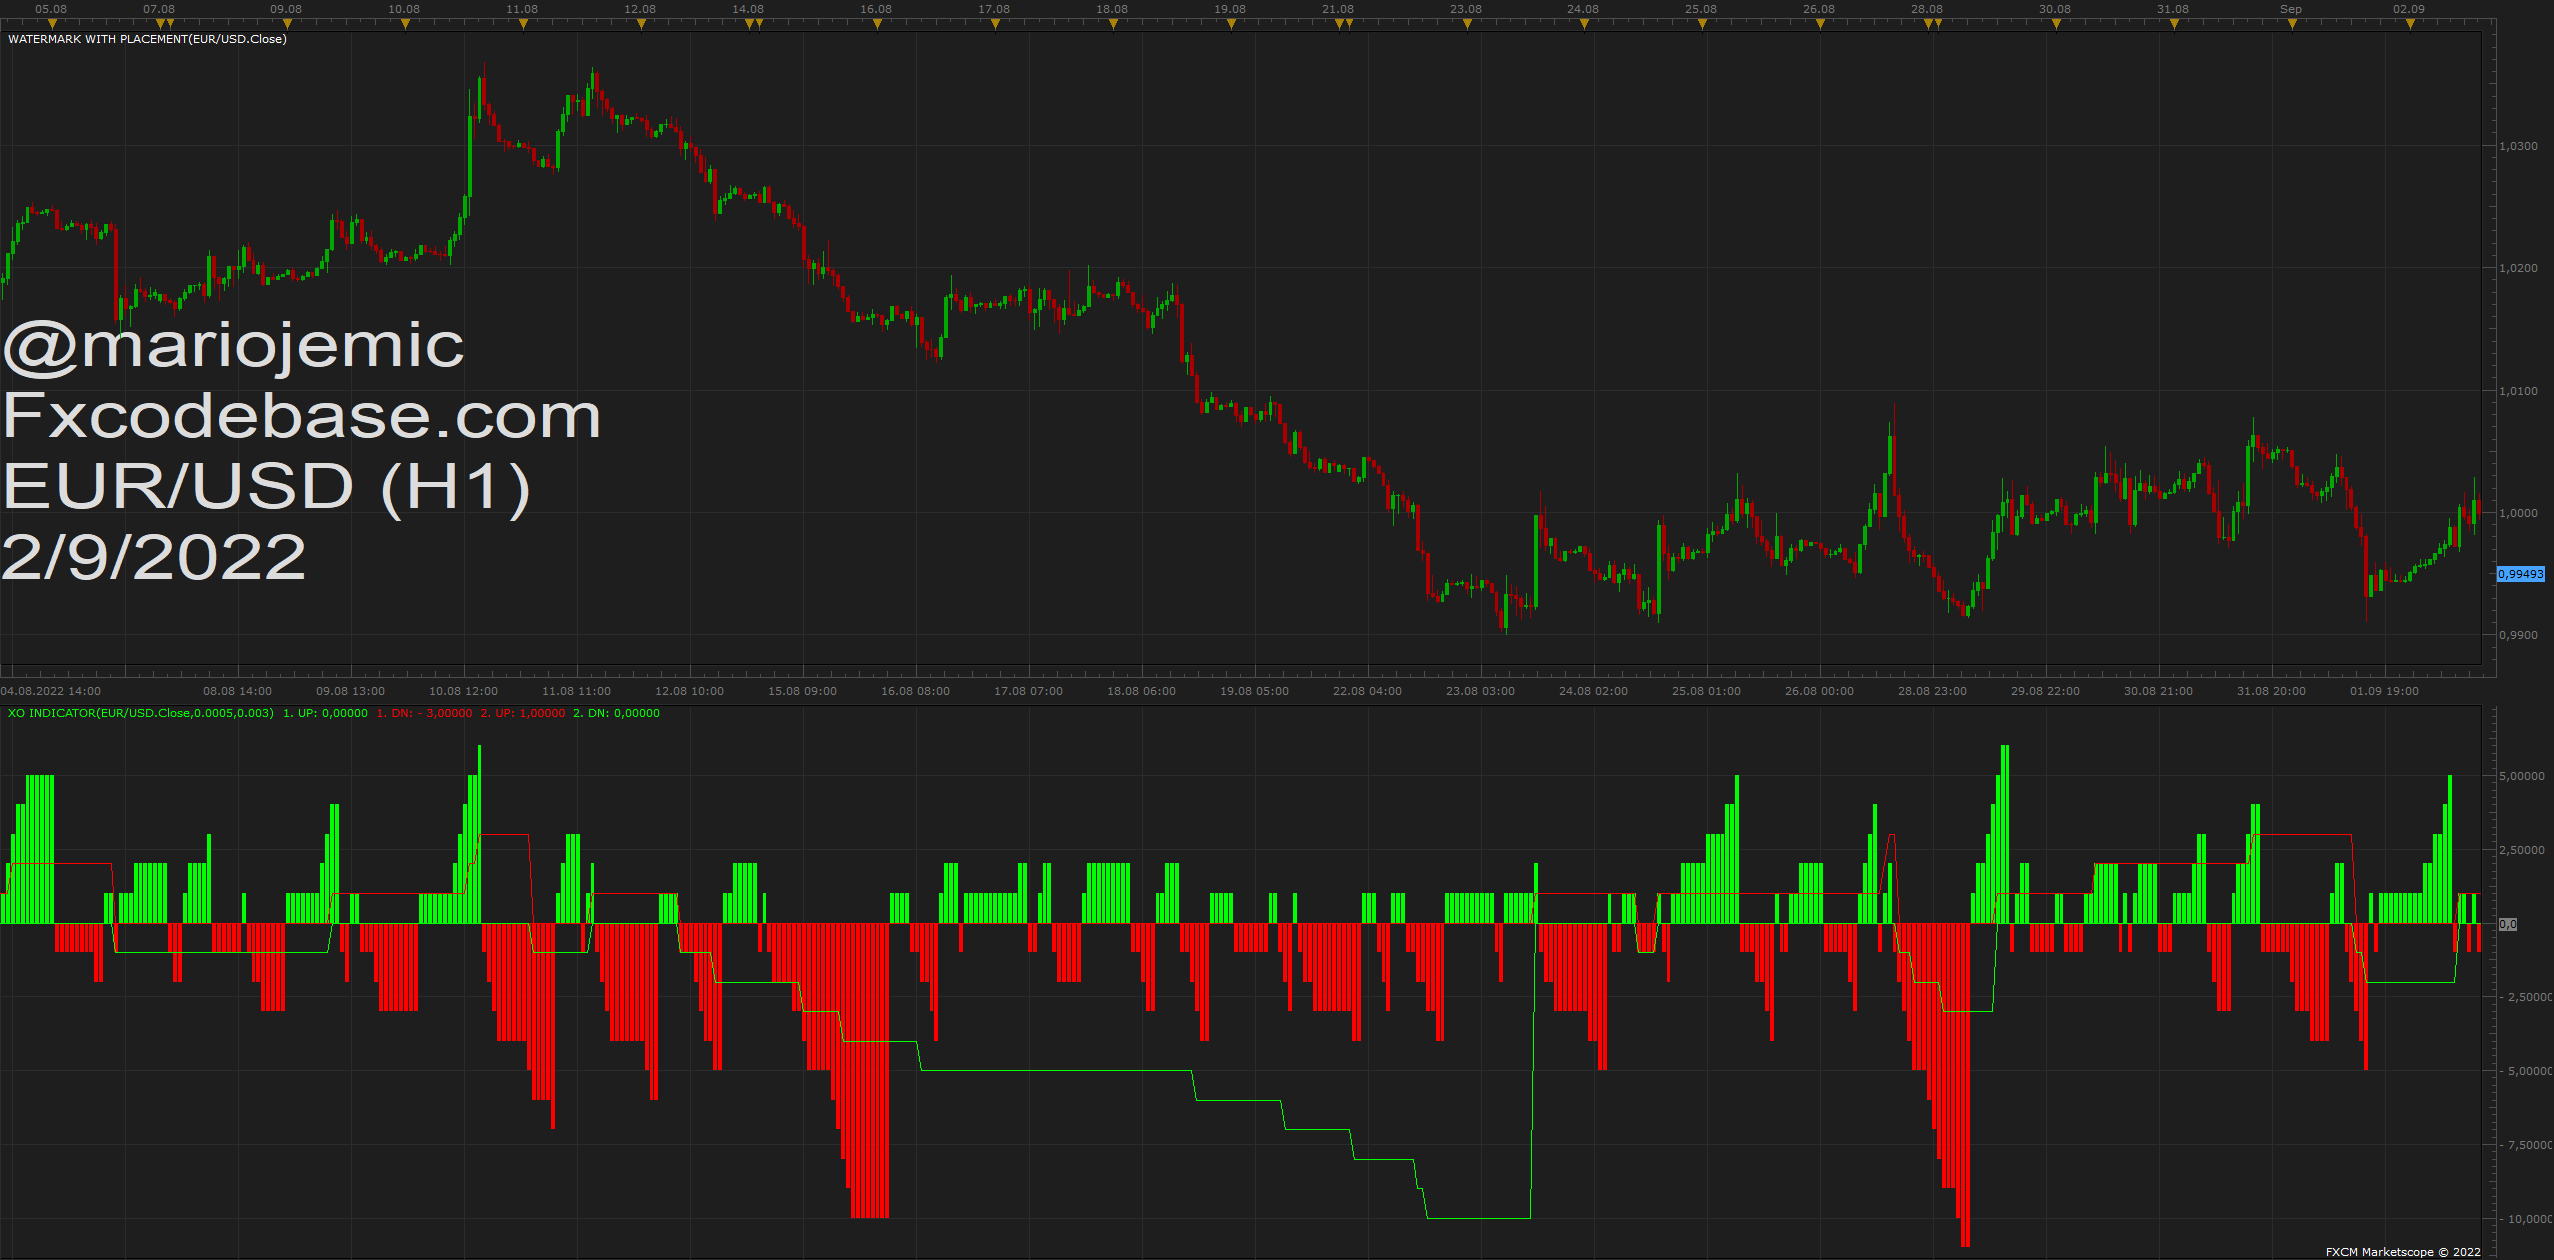Screen dimensions: 2554x1260
Task: Click the '1. UP: 0,00000' stream label
Action: coord(325,713)
